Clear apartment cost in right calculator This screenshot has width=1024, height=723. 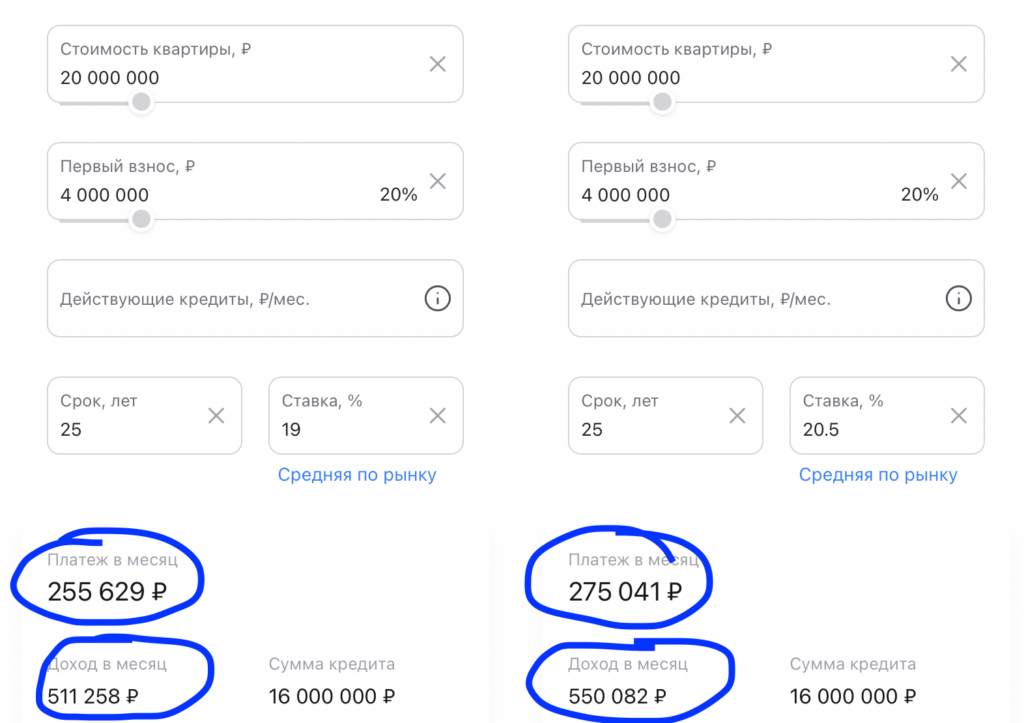pos(958,64)
